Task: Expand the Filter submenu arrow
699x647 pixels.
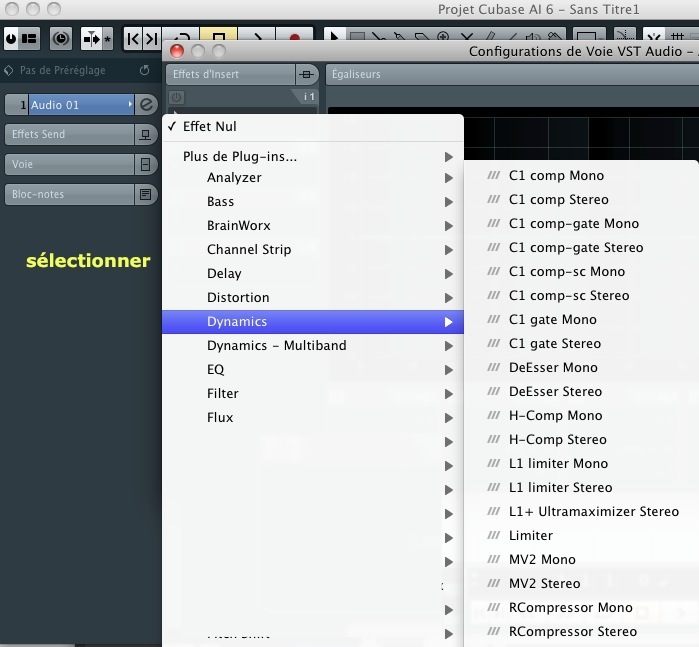Action: point(448,394)
